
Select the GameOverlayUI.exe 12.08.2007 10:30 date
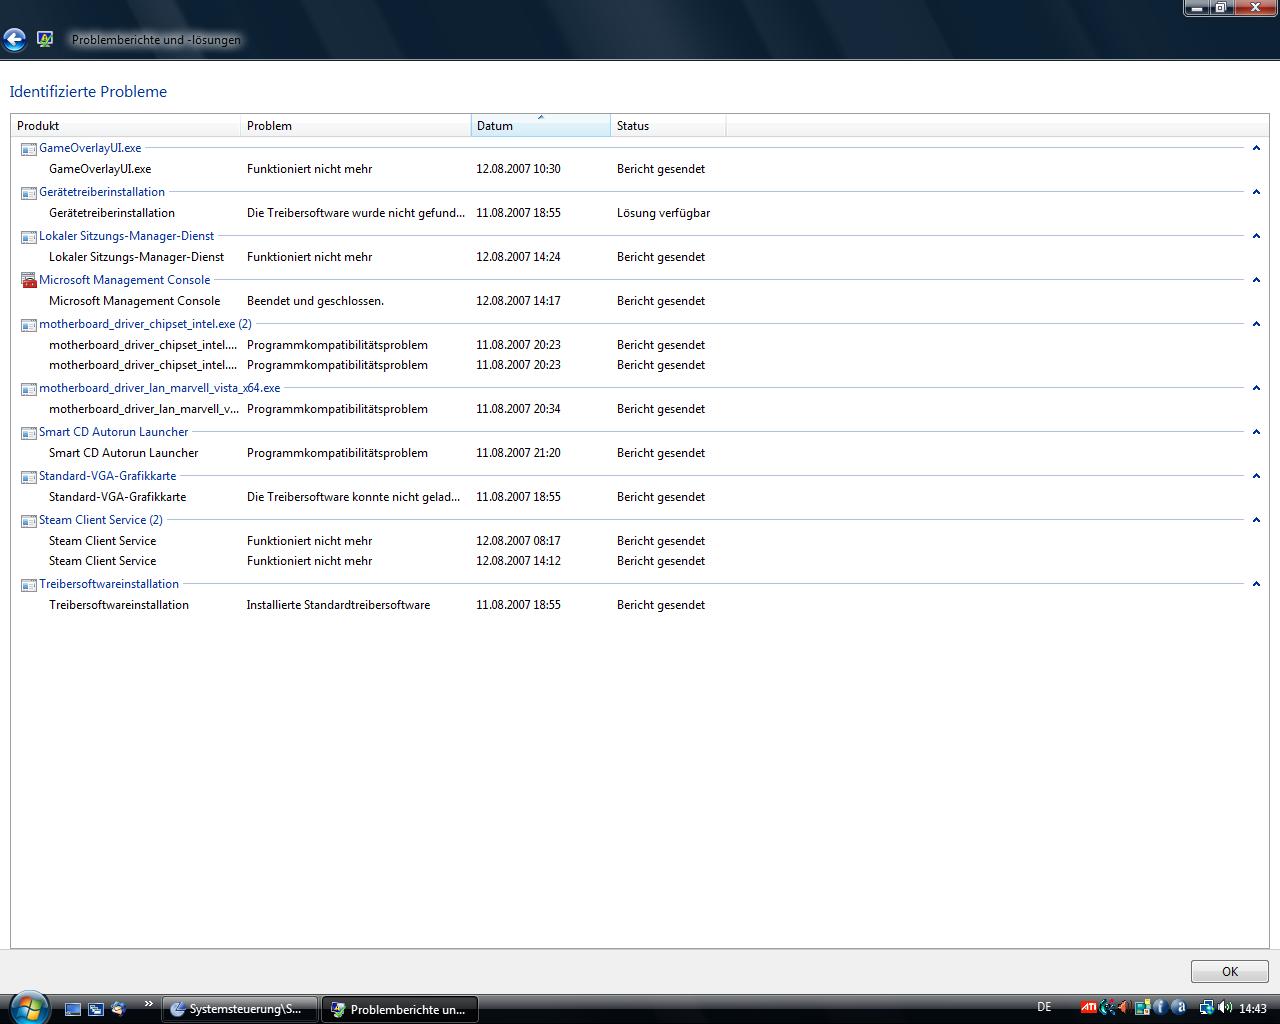pyautogui.click(x=518, y=169)
